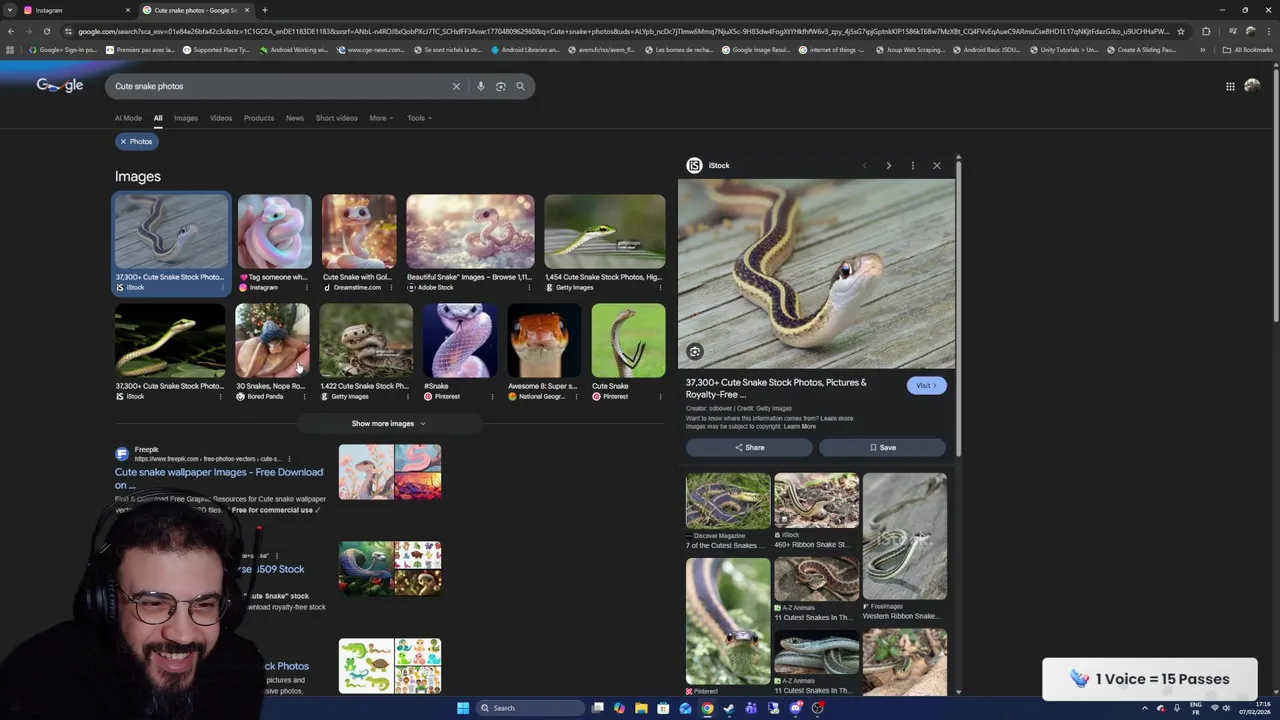Open the Adobe Stock Beautiful Snake thumbnail

pyautogui.click(x=470, y=232)
